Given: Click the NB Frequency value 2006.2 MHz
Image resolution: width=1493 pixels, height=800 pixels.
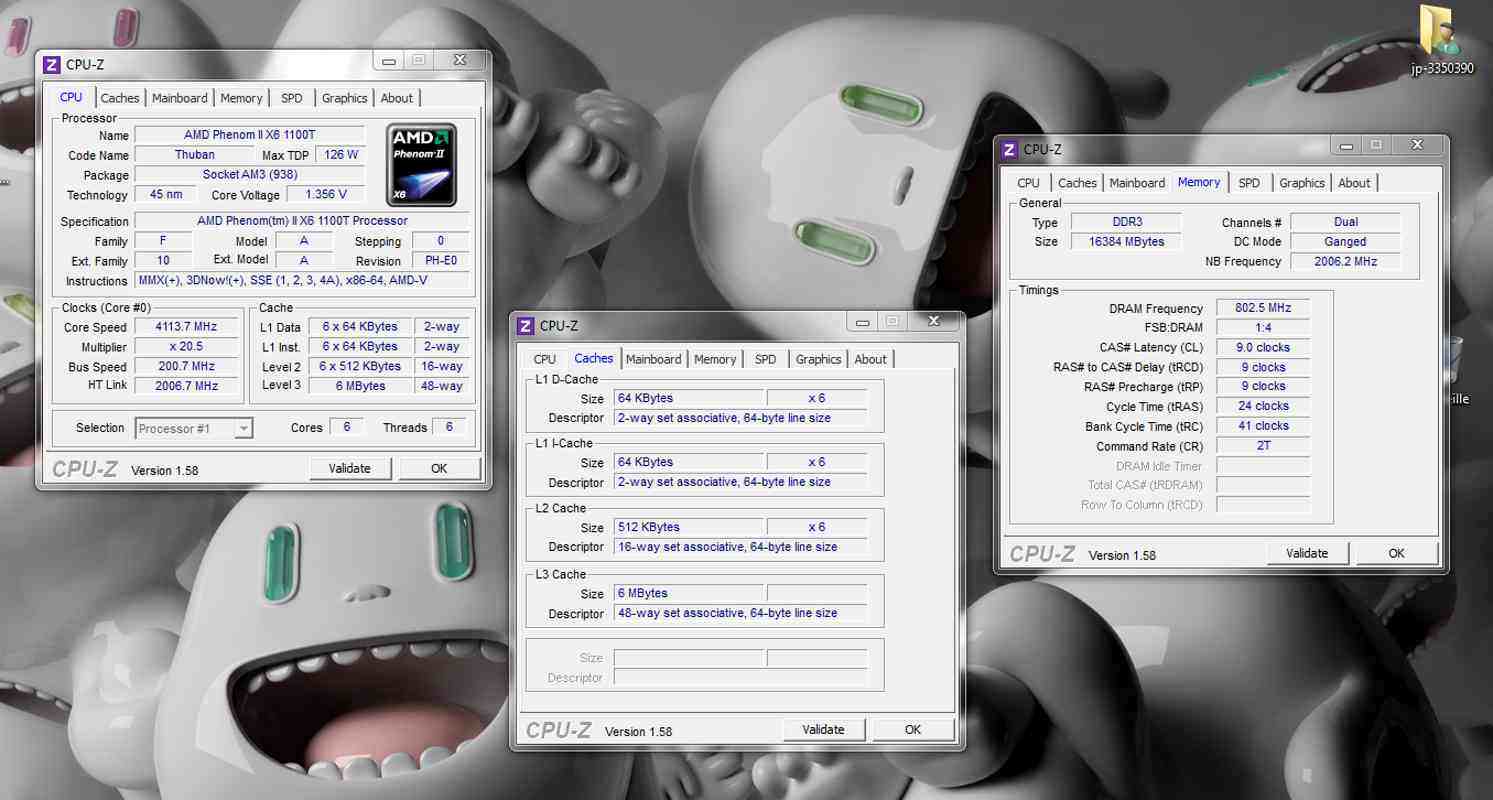Looking at the screenshot, I should [1345, 261].
